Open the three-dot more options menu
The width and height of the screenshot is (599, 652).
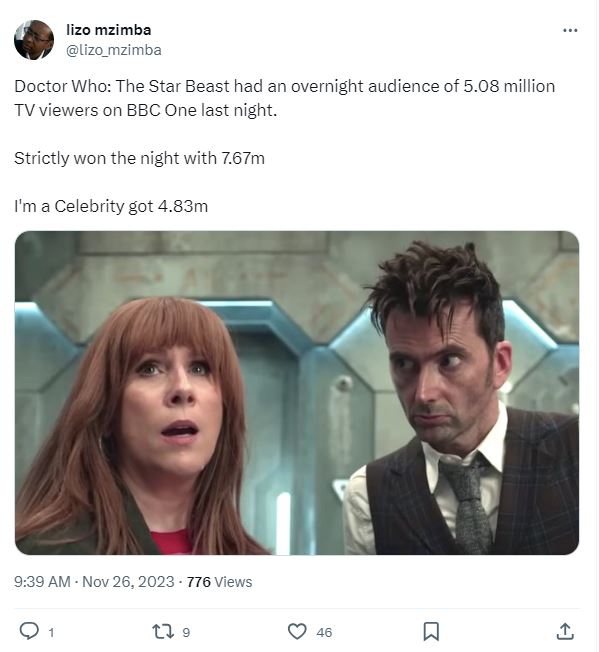[x=570, y=30]
